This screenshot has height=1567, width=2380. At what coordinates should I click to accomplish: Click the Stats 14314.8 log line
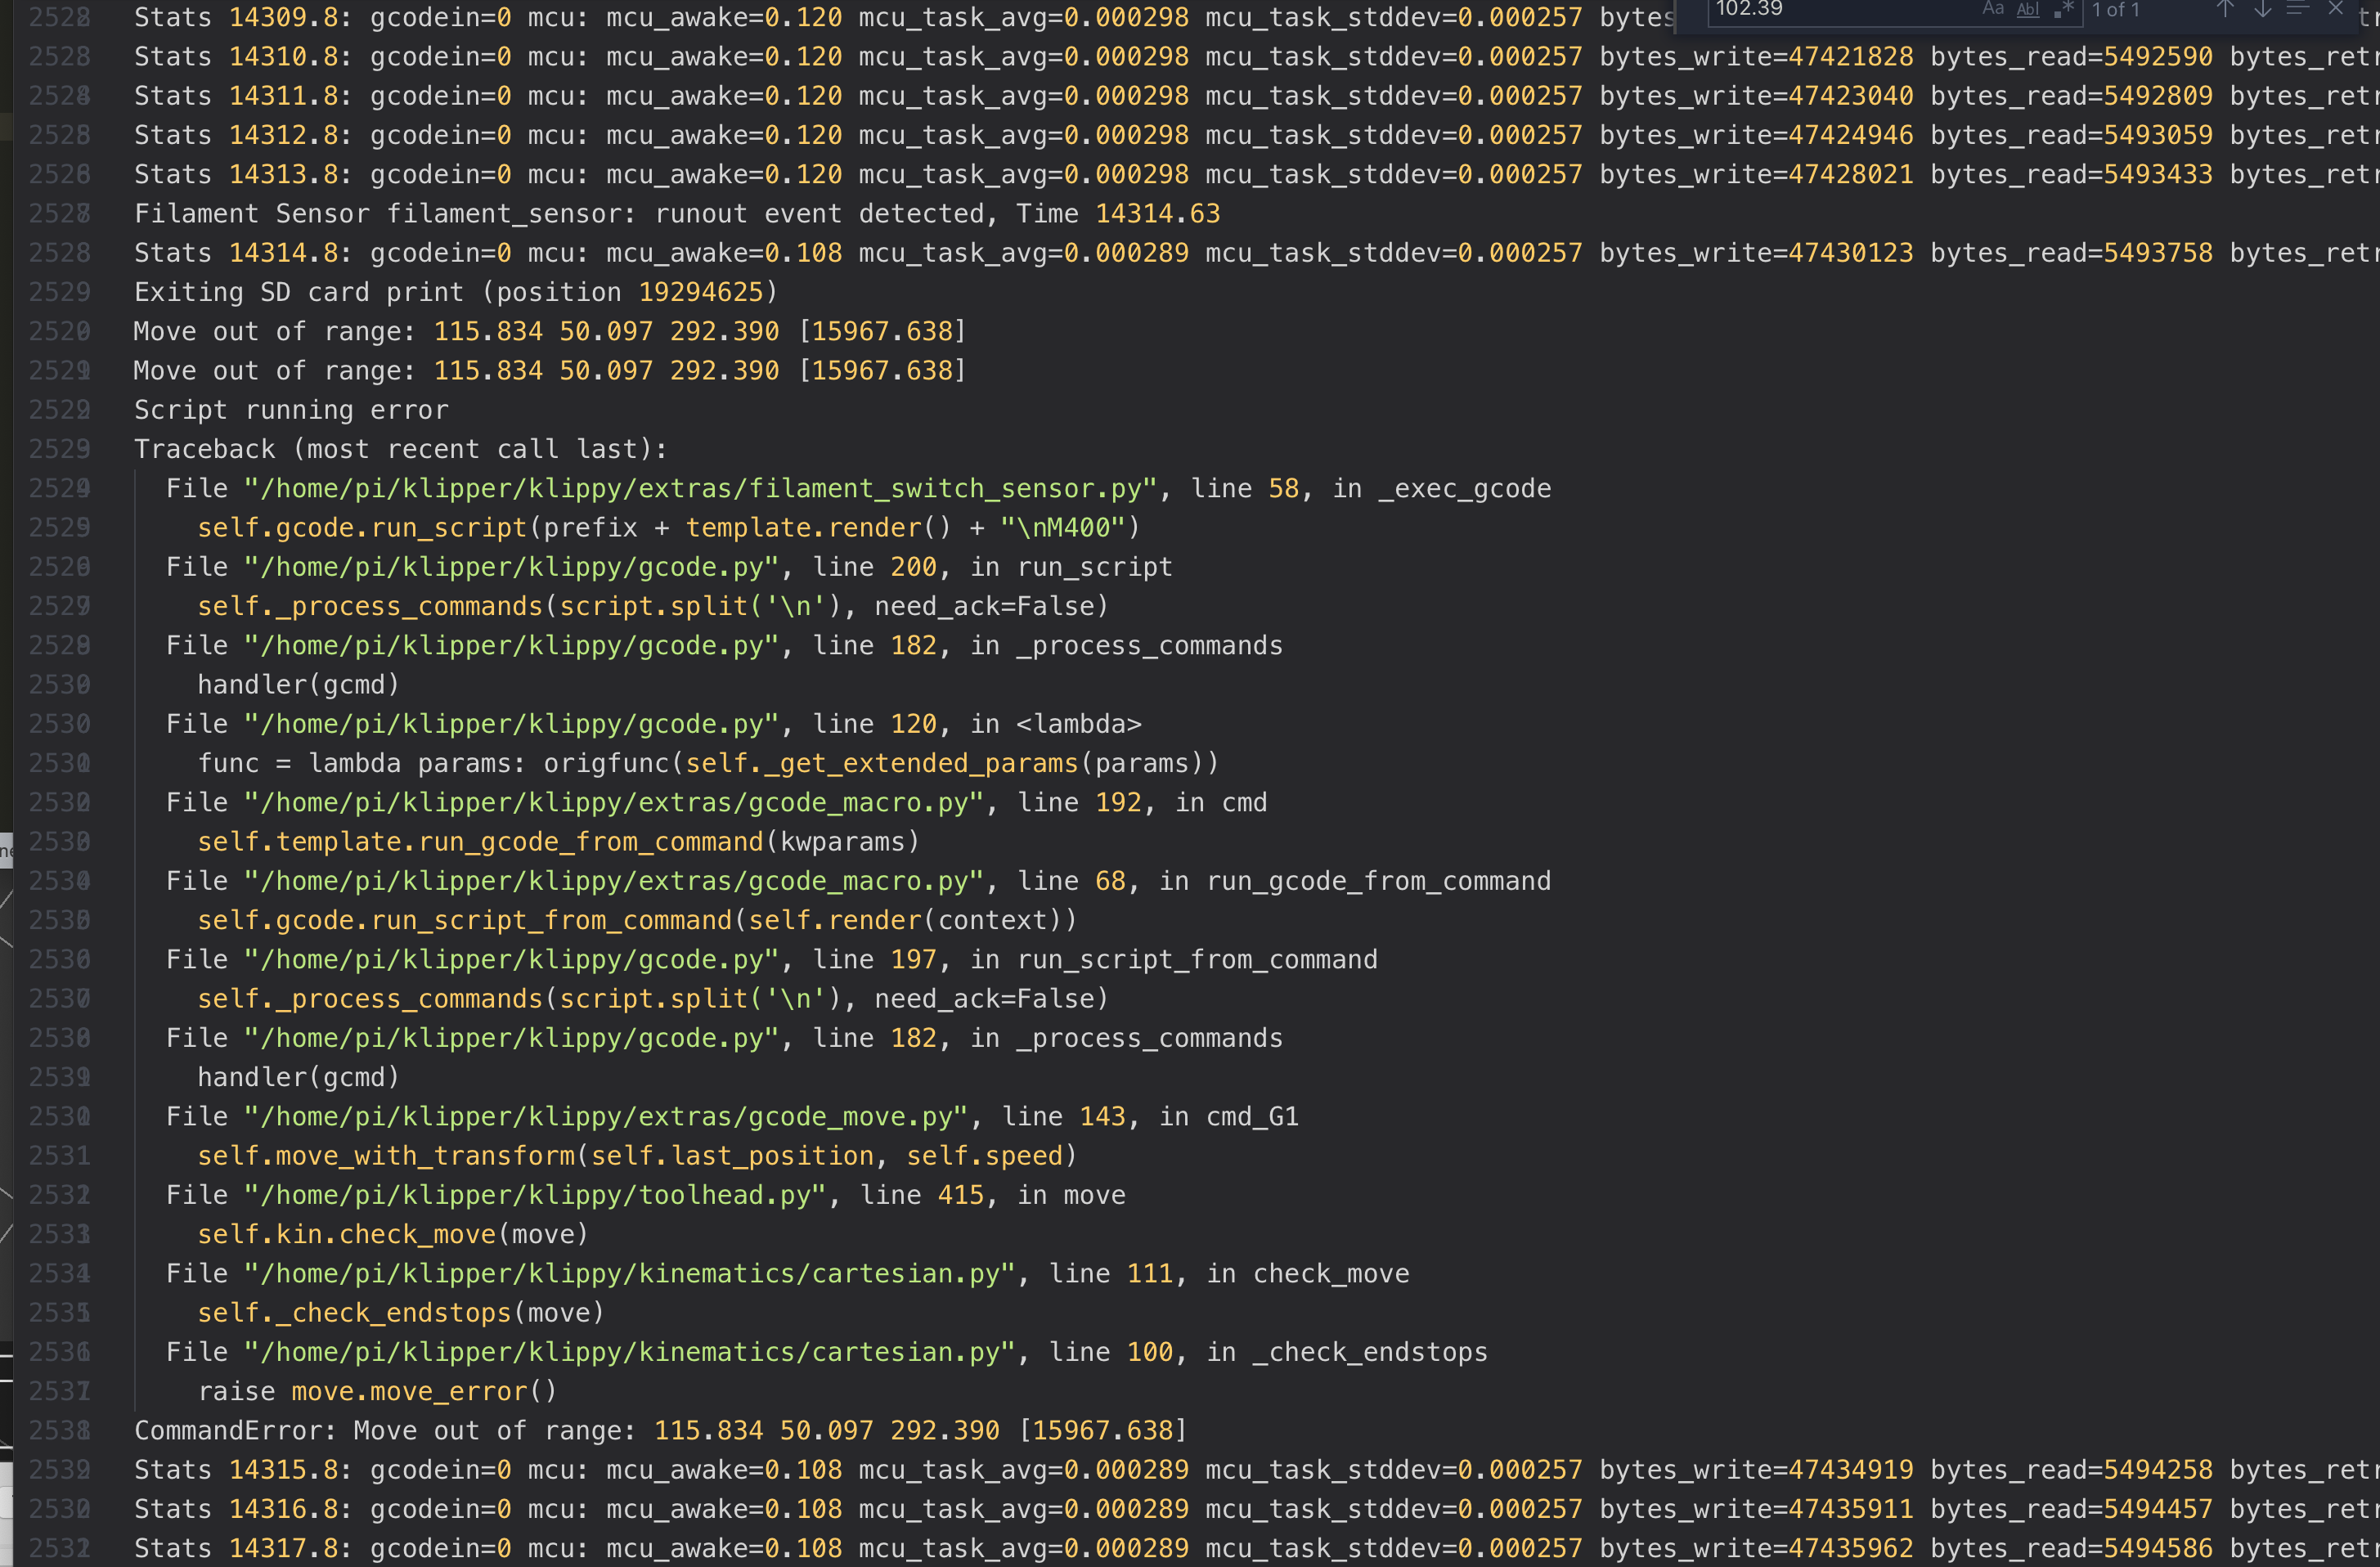point(1257,253)
